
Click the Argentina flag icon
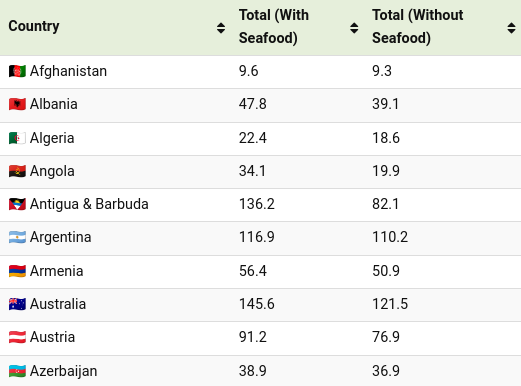[x=17, y=237]
